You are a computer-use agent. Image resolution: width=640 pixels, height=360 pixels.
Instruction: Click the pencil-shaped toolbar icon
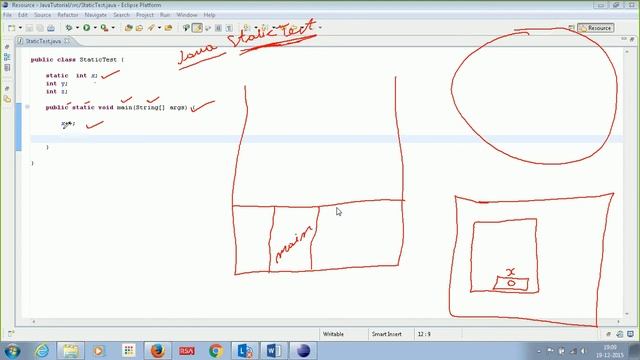coord(151,28)
